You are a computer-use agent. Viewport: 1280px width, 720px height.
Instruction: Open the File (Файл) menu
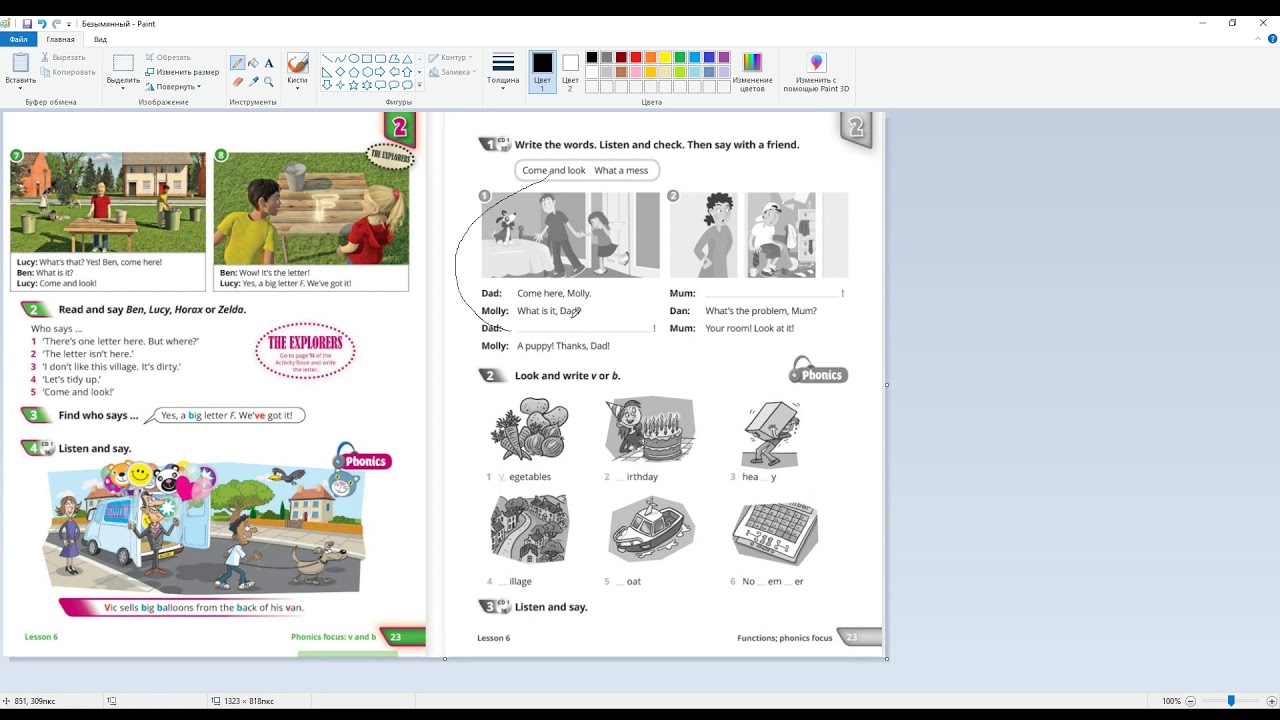pos(19,39)
